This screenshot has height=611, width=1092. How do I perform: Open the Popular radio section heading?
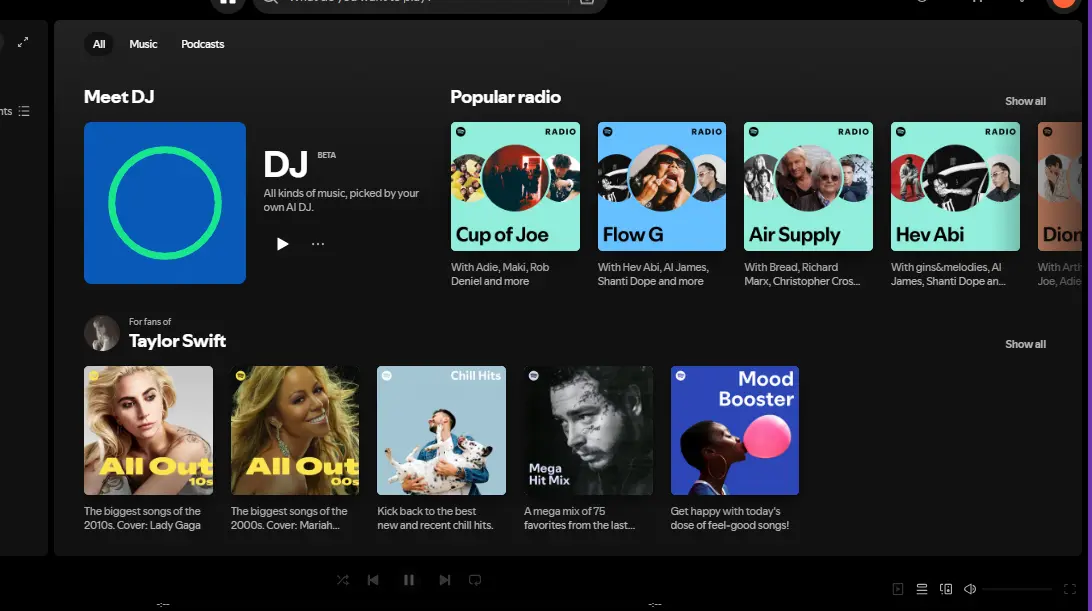coord(506,97)
